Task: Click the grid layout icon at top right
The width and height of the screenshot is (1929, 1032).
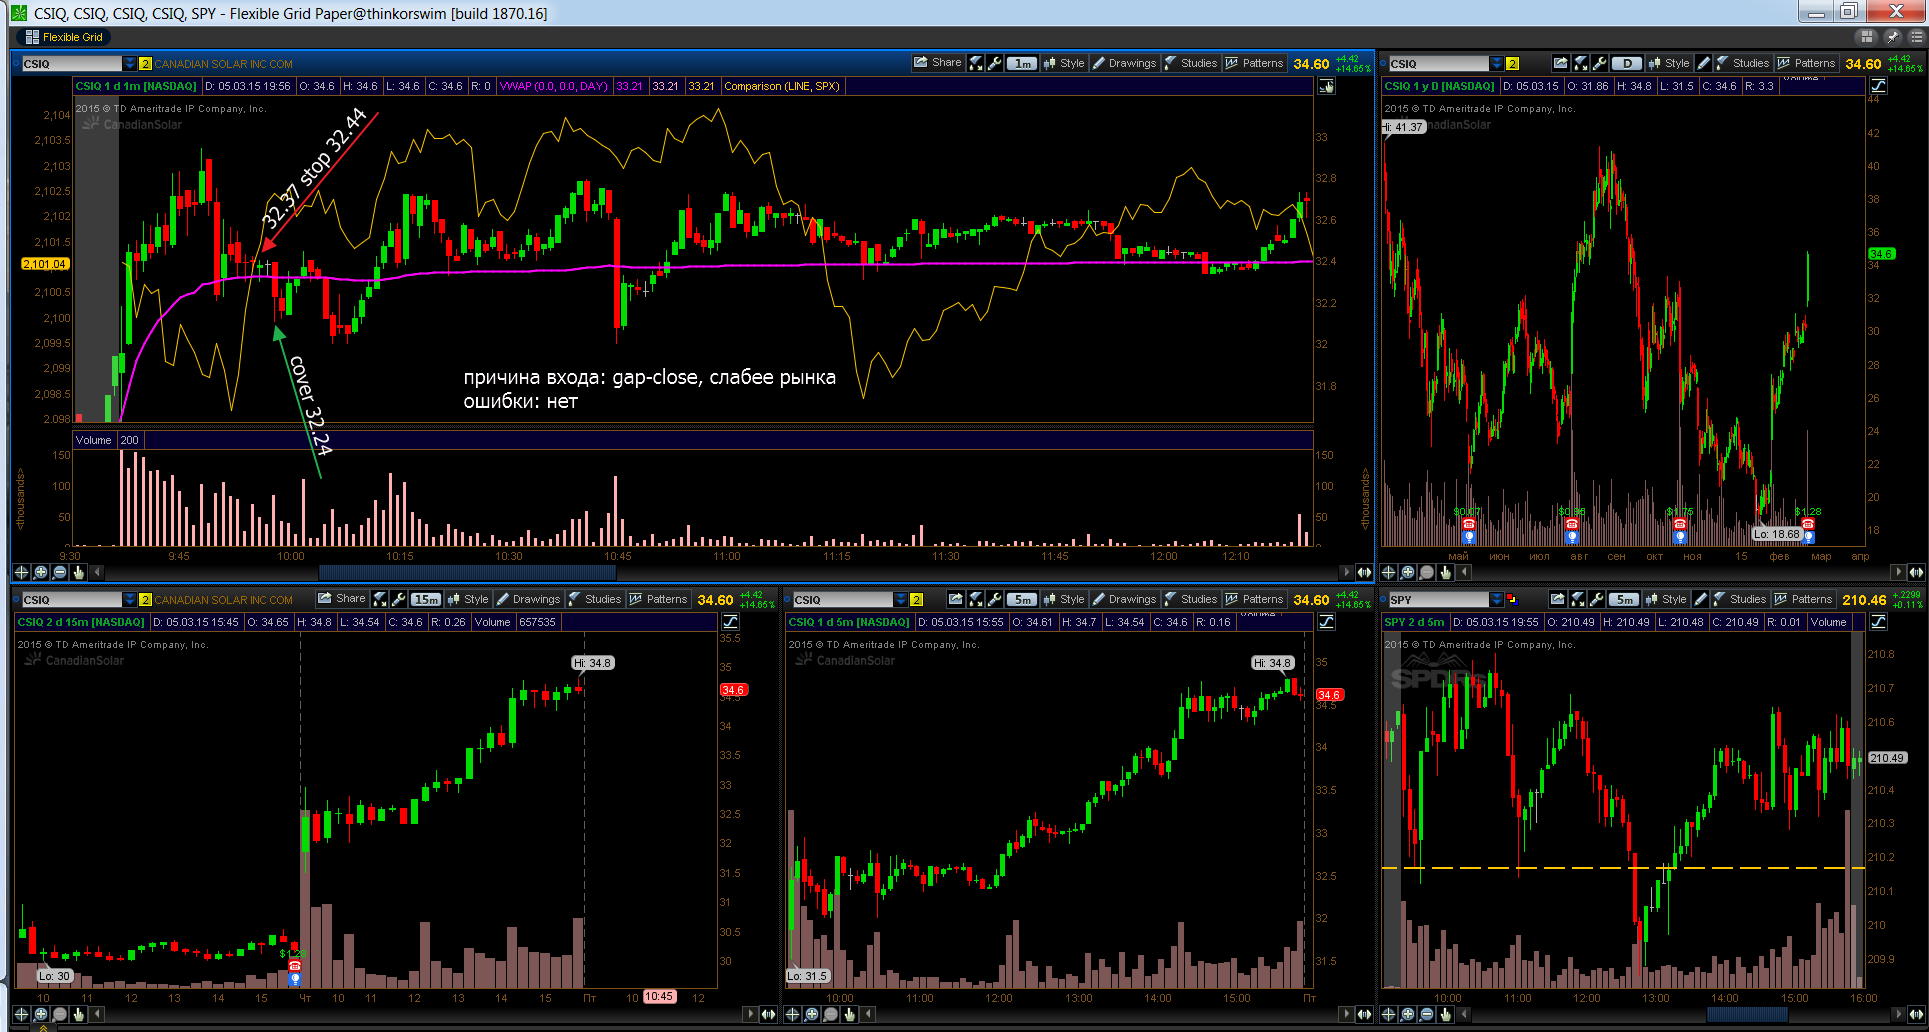Action: (x=1866, y=37)
